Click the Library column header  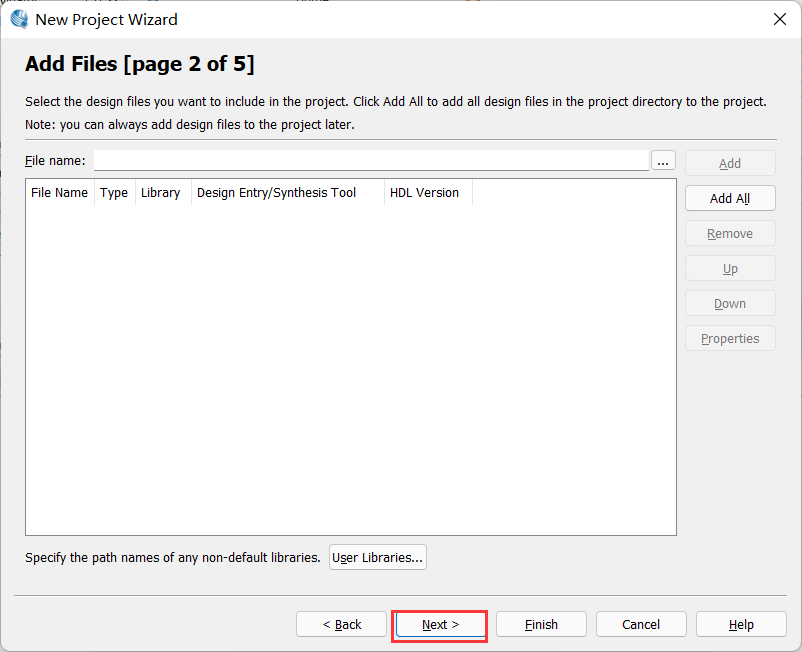163,193
